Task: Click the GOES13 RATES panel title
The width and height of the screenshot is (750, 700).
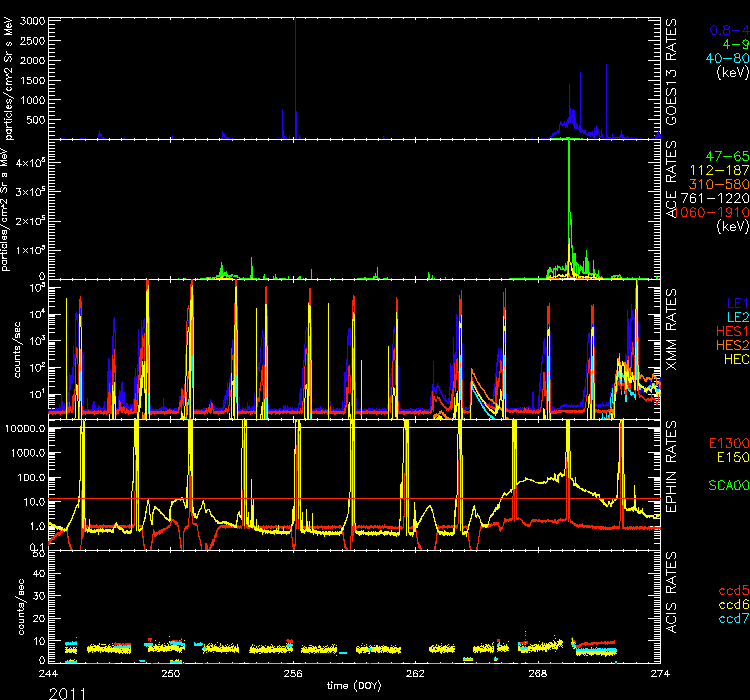Action: [x=672, y=75]
